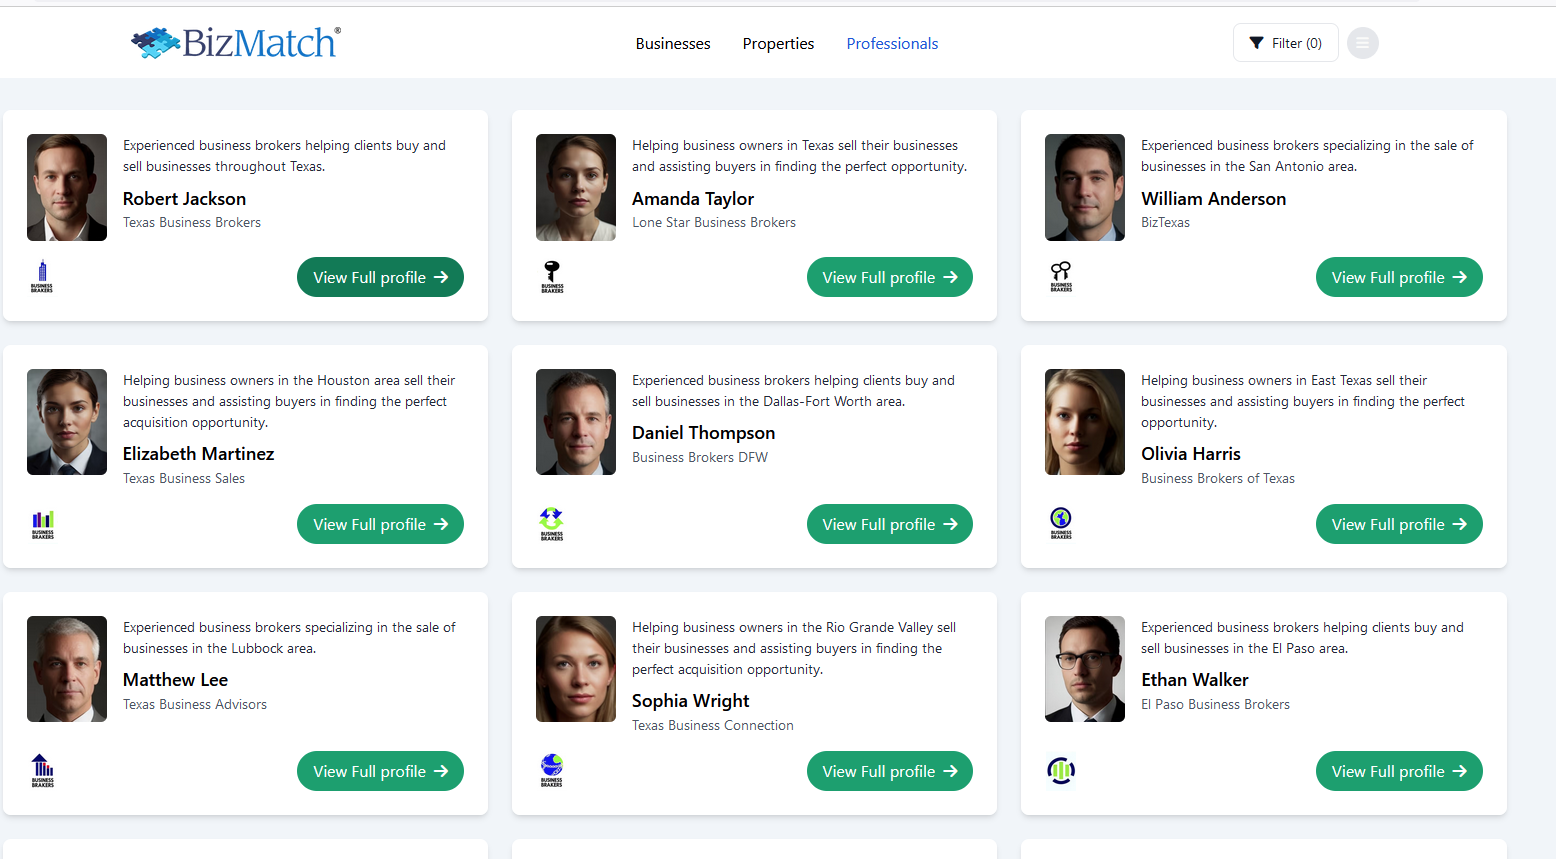
Task: Click Robert Jackson's company logo icon
Action: click(42, 276)
